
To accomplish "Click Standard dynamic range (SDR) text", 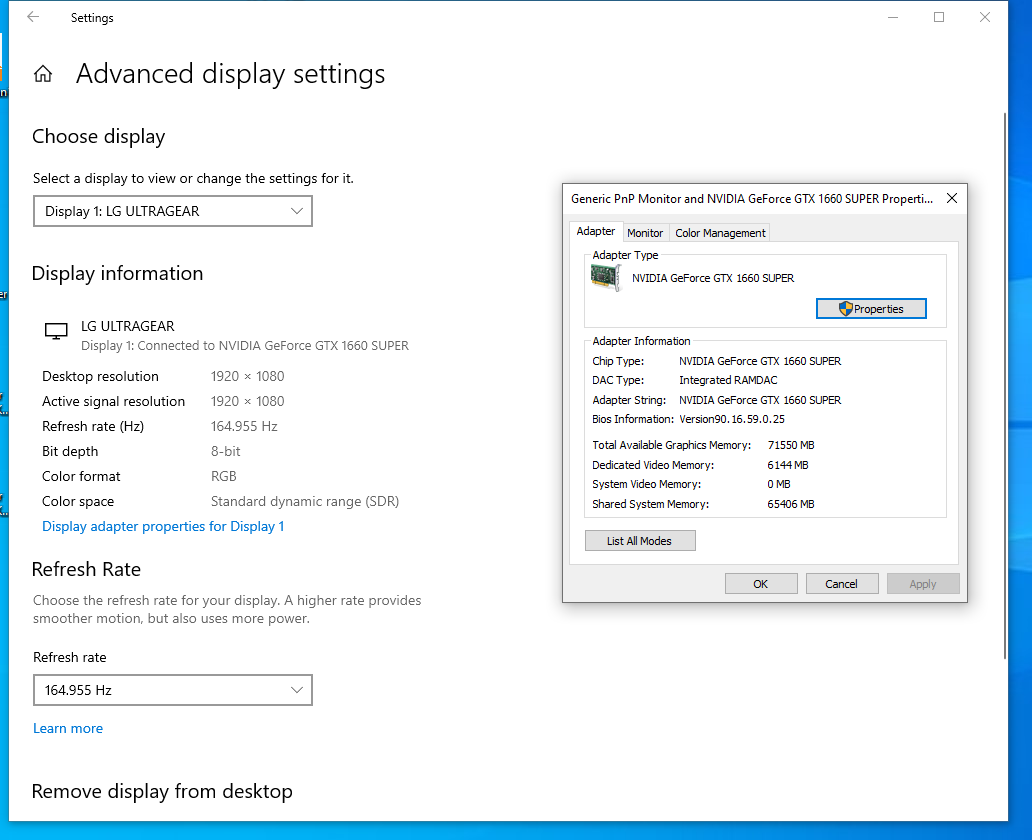I will (x=305, y=502).
